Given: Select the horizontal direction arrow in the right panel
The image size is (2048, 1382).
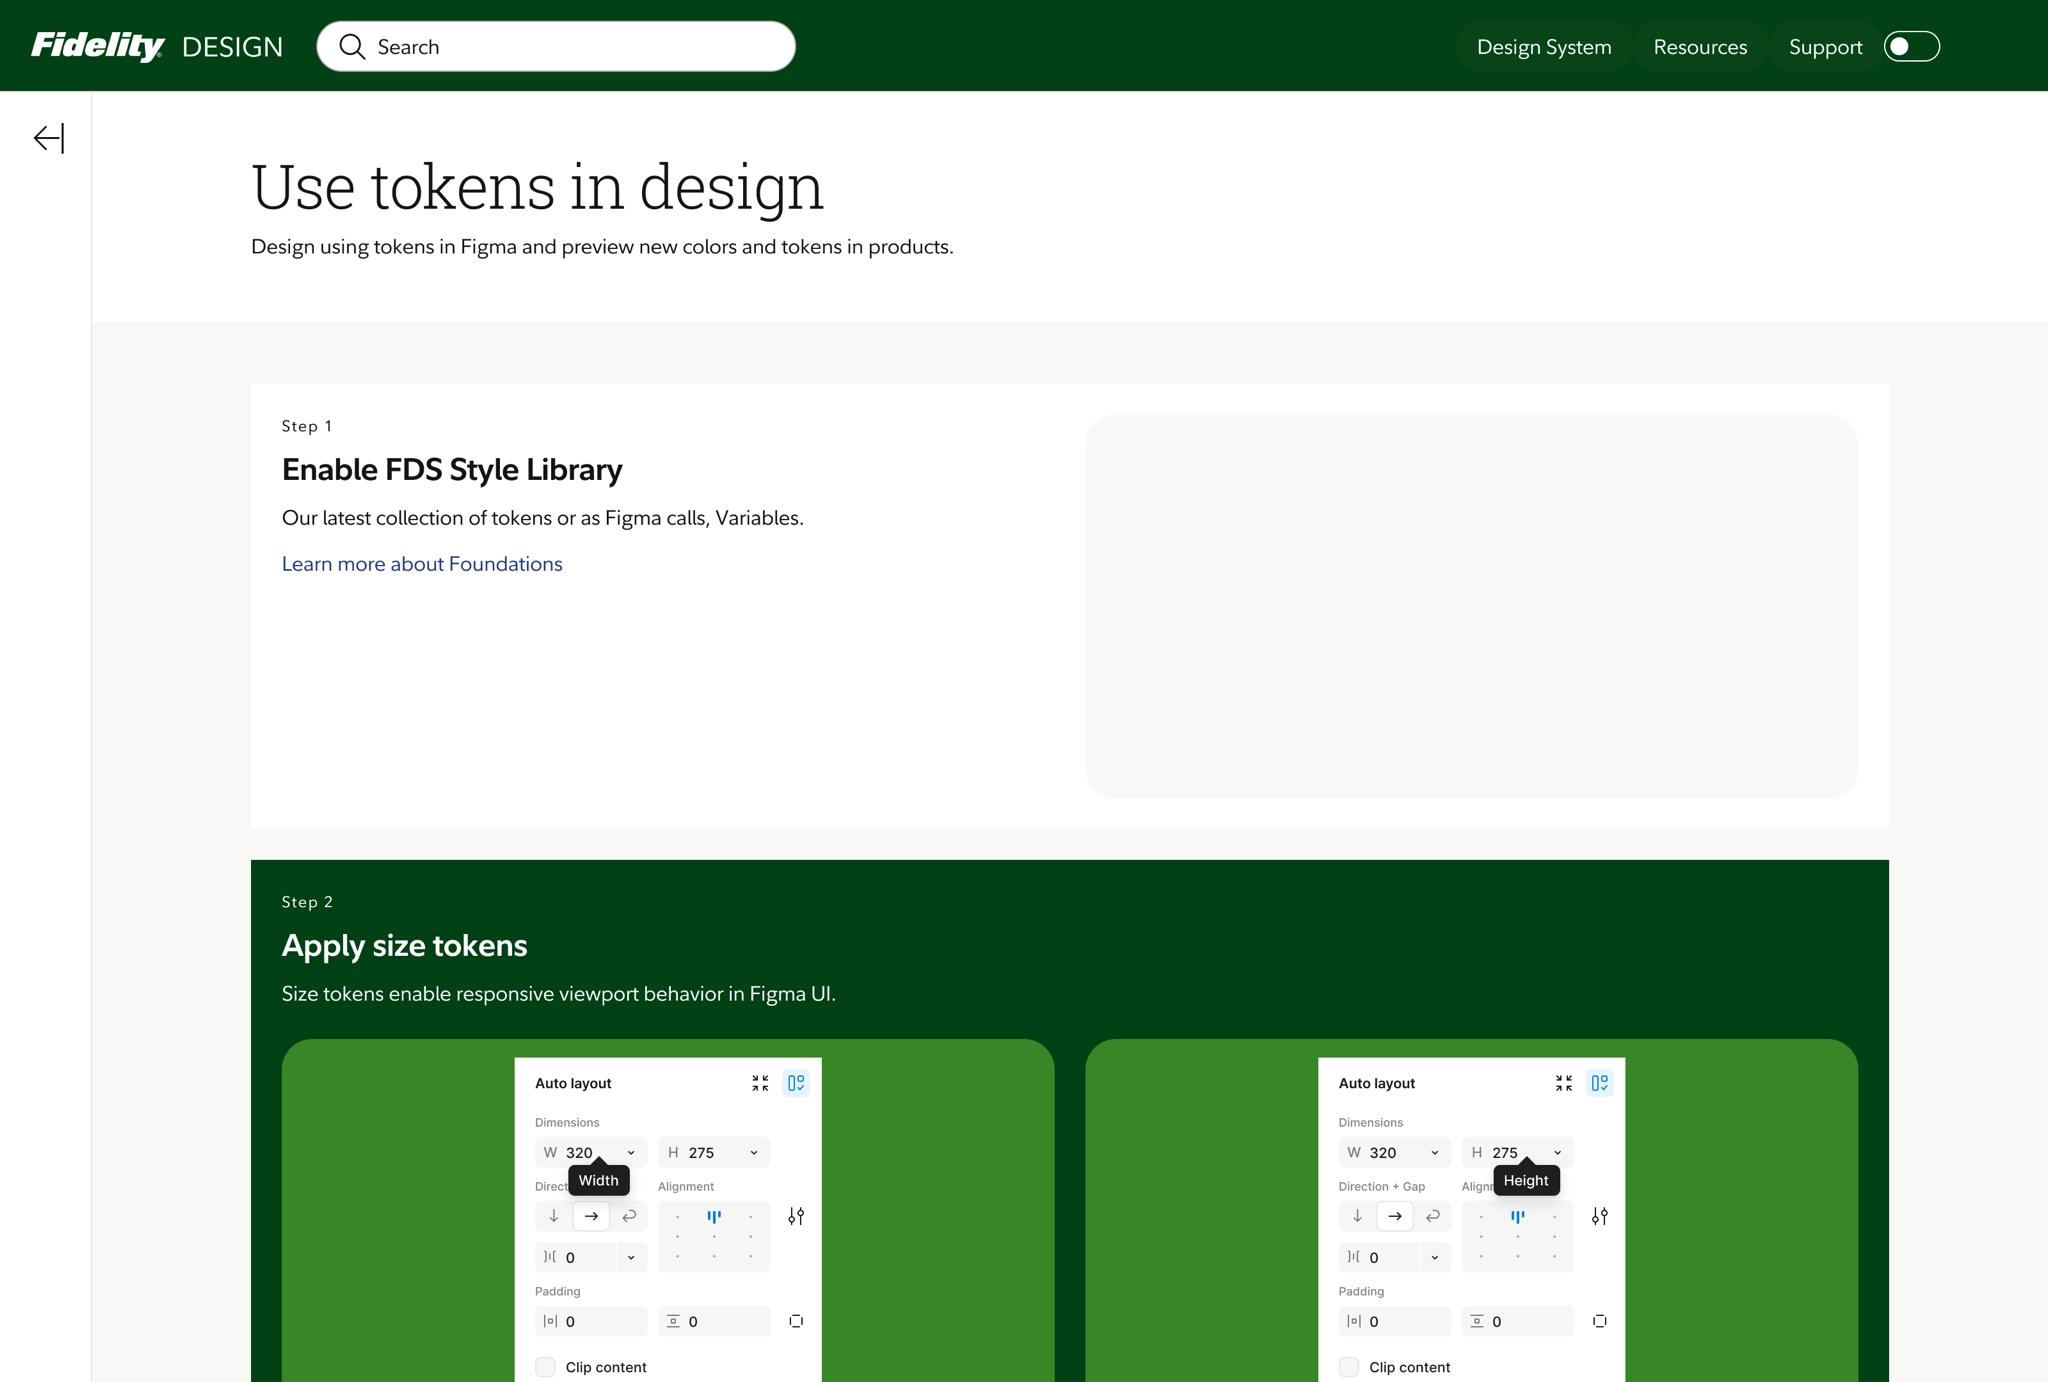Looking at the screenshot, I should pyautogui.click(x=1395, y=1216).
